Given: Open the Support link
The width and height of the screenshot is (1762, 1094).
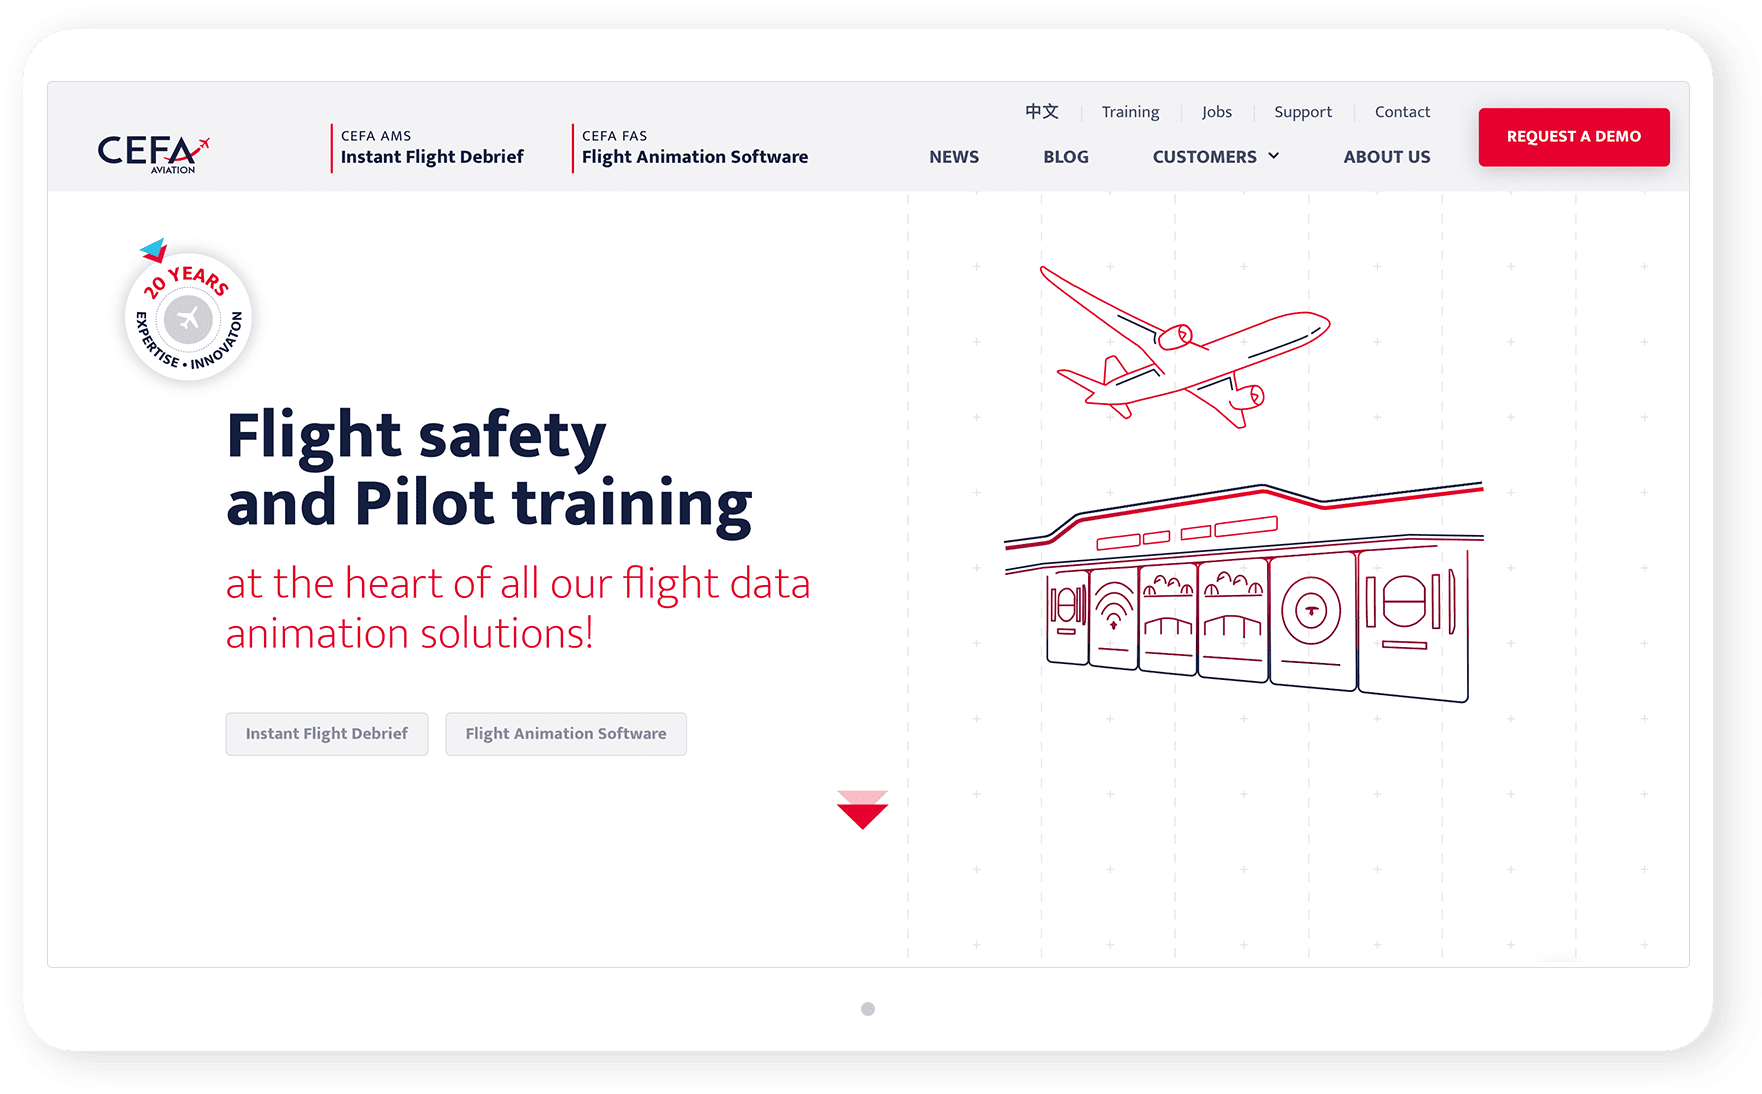Looking at the screenshot, I should click(x=1303, y=112).
